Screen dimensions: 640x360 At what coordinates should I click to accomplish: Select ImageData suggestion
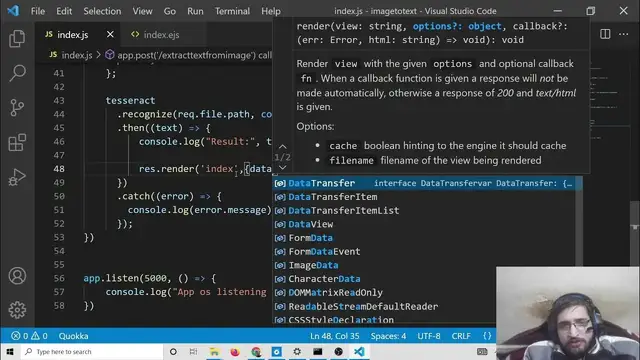pos(424,265)
